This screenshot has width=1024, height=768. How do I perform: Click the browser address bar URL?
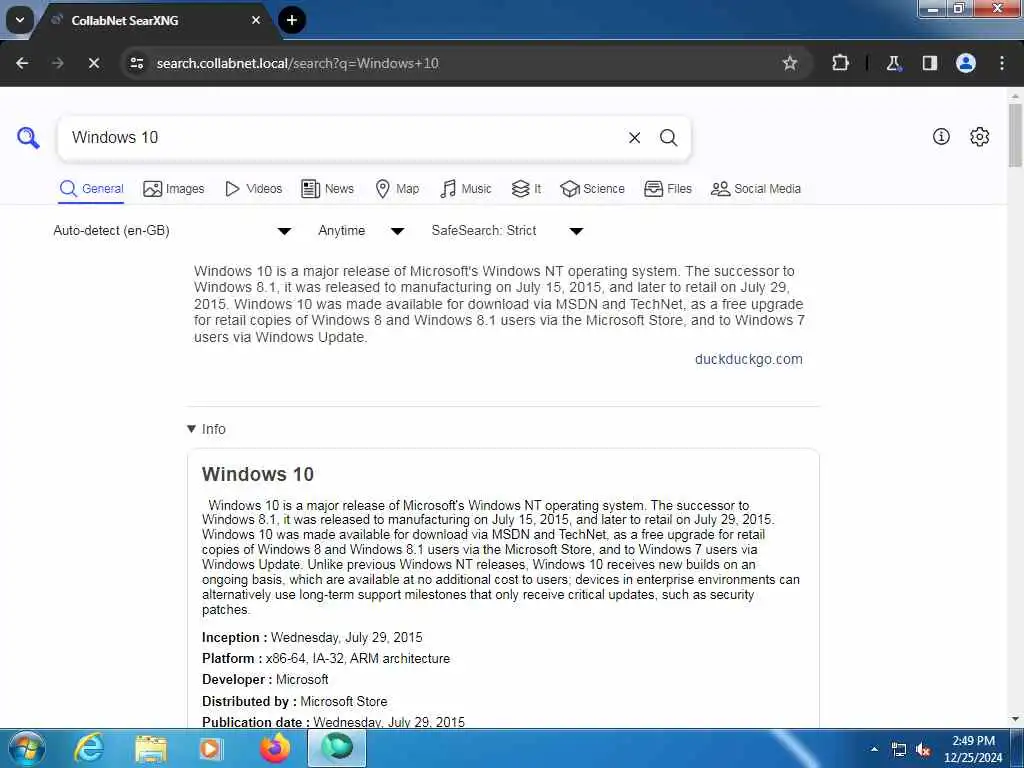[297, 63]
